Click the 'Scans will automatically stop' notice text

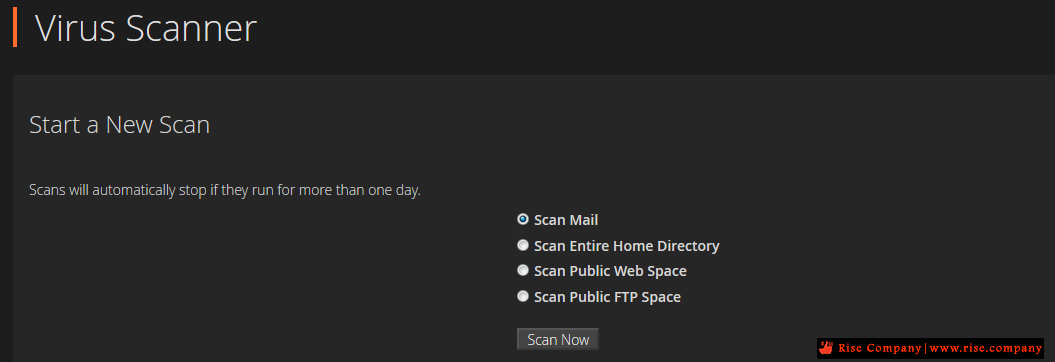[225, 190]
